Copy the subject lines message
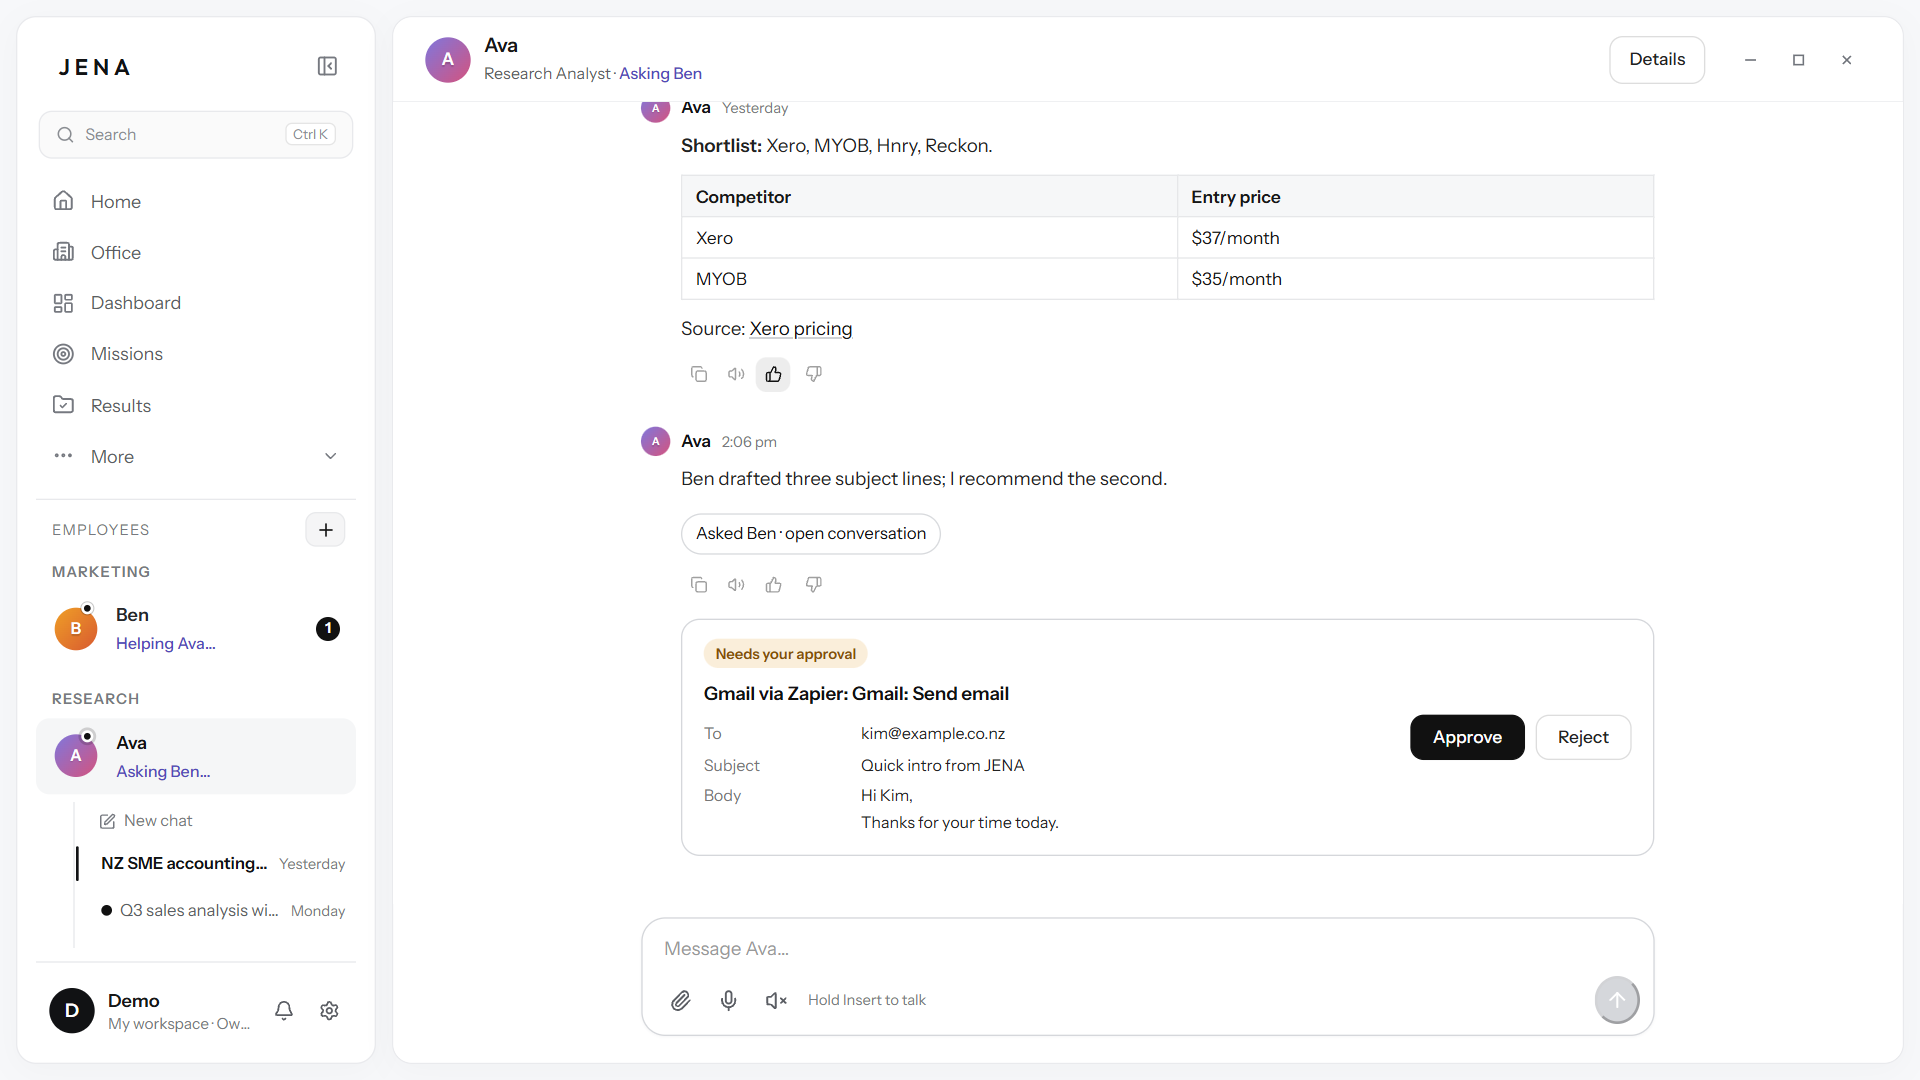Image resolution: width=1920 pixels, height=1080 pixels. (699, 585)
